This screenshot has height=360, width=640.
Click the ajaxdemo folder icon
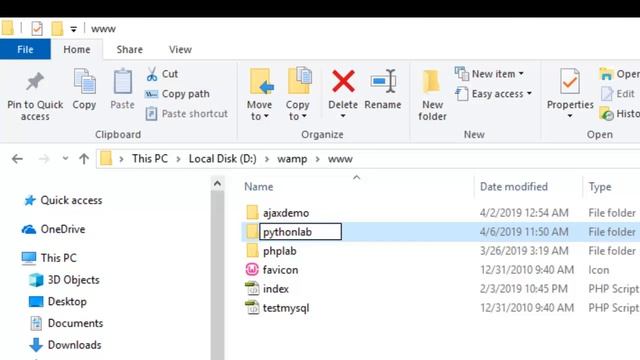tap(252, 212)
